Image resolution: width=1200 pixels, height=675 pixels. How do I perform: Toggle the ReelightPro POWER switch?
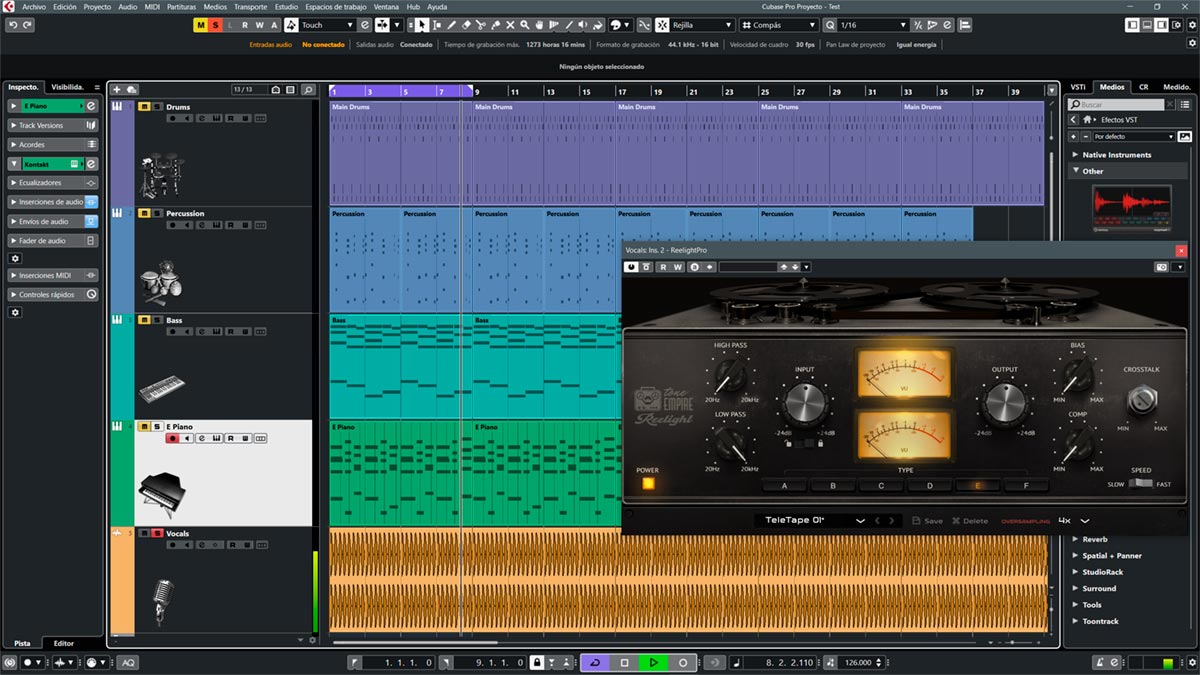click(x=647, y=484)
